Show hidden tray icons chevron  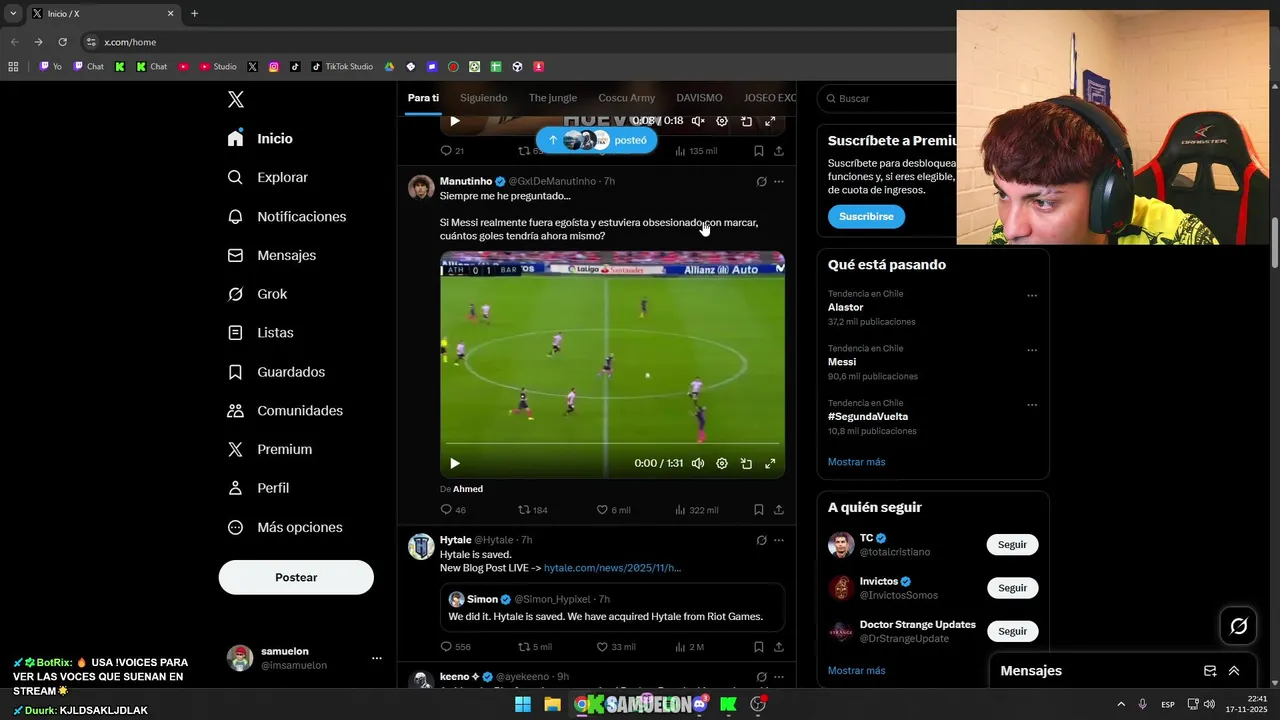(x=1121, y=704)
